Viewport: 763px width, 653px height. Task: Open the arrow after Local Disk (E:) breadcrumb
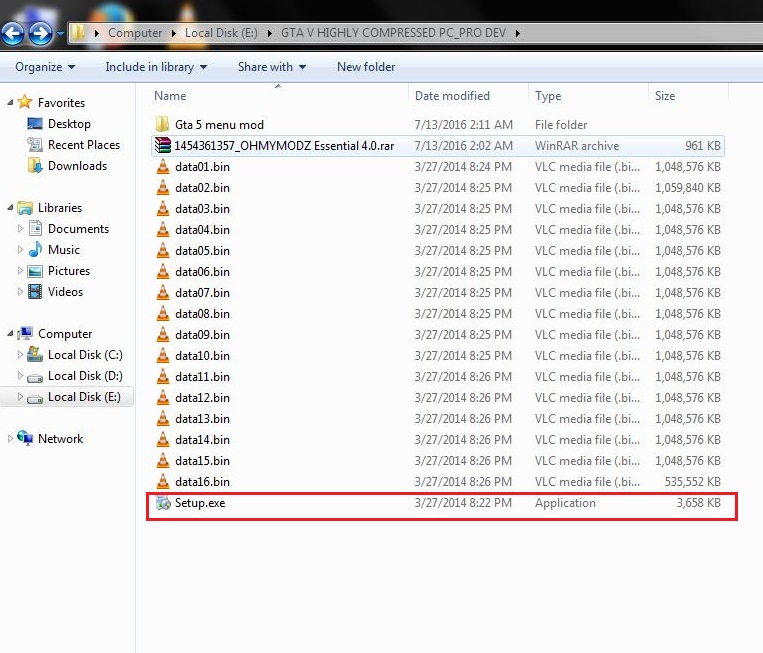[270, 33]
